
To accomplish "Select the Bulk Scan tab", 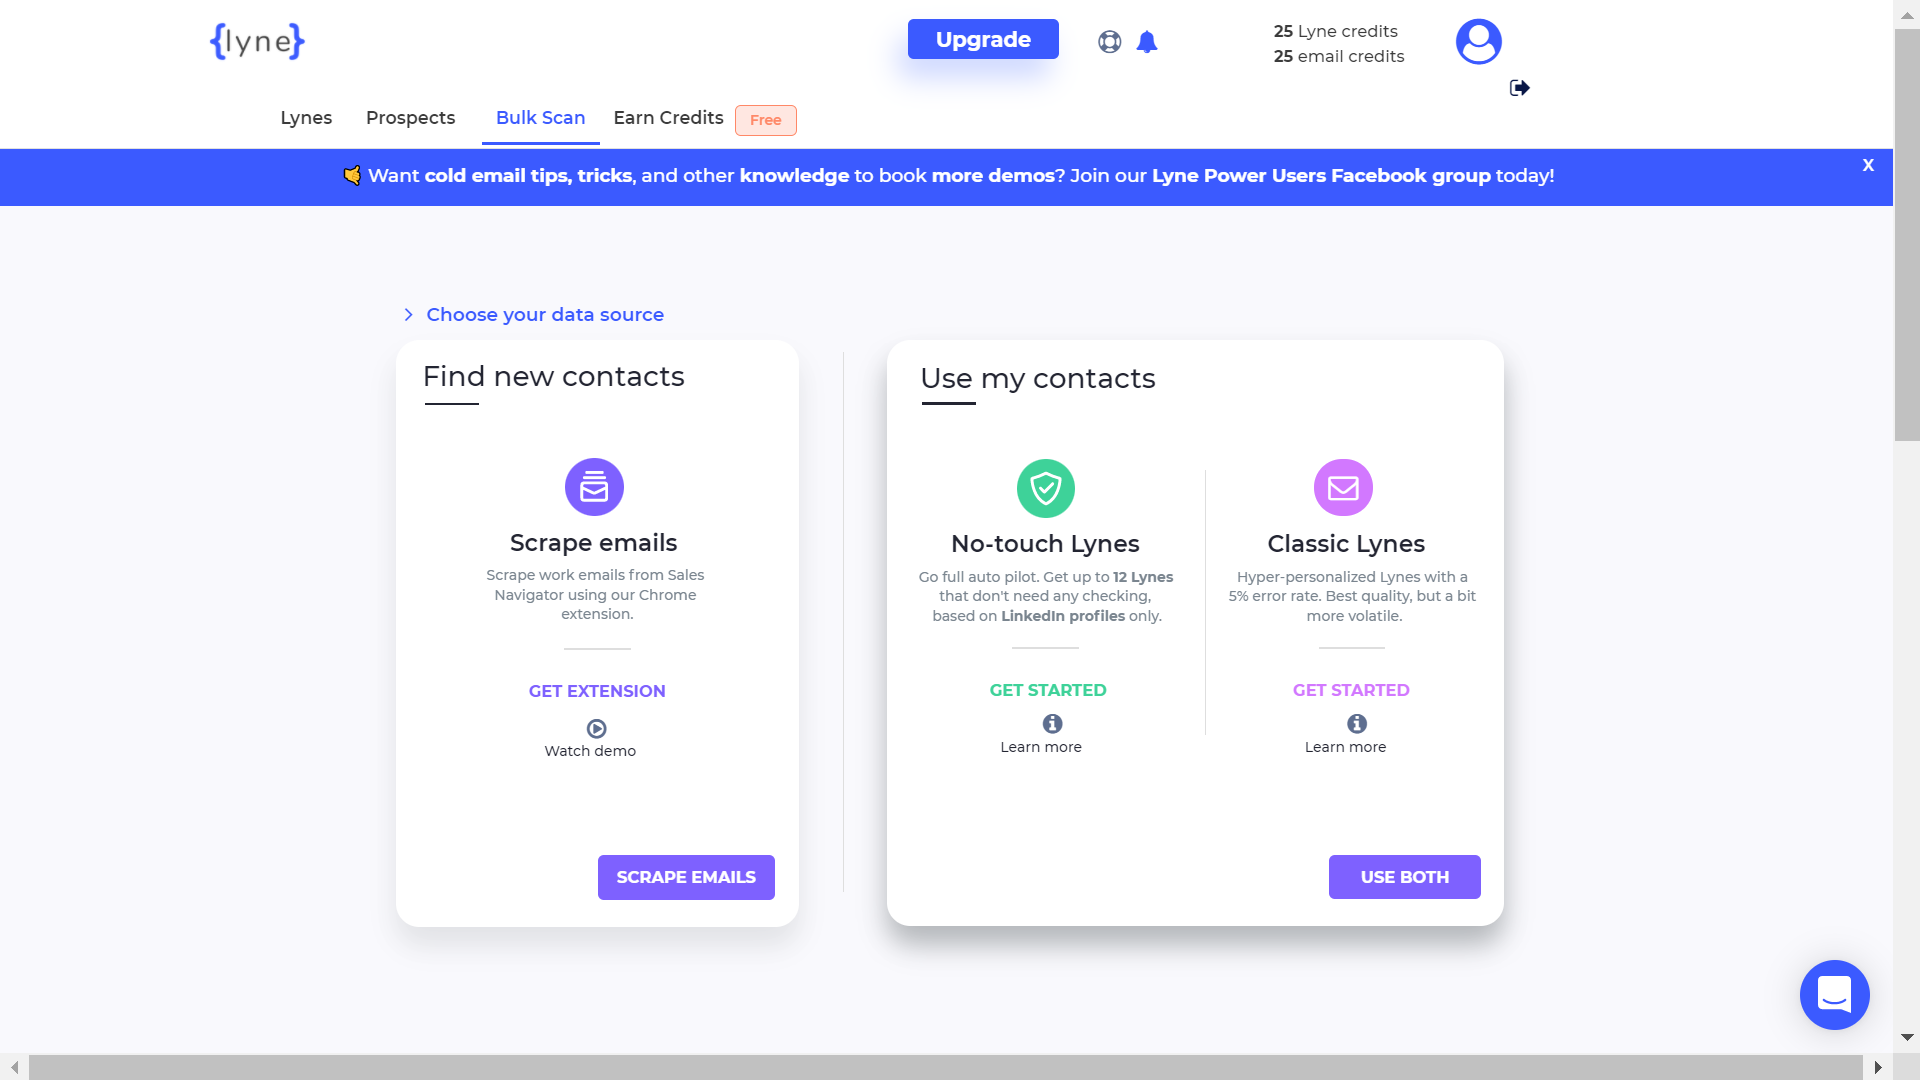I will point(541,117).
